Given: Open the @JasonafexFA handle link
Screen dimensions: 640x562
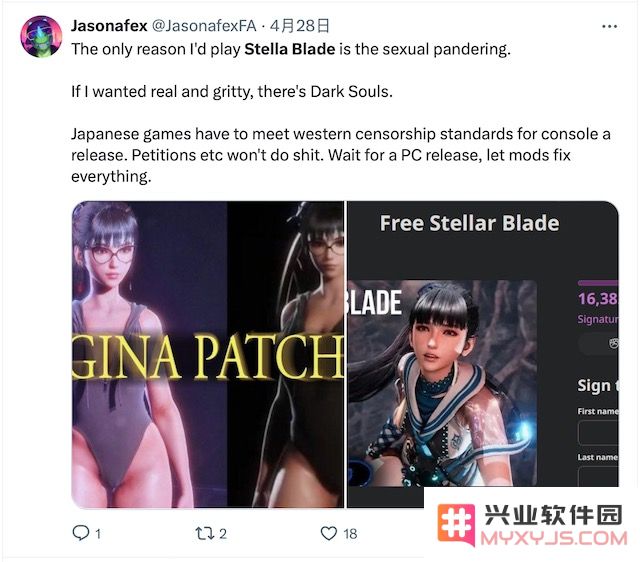Looking at the screenshot, I should (x=204, y=26).
